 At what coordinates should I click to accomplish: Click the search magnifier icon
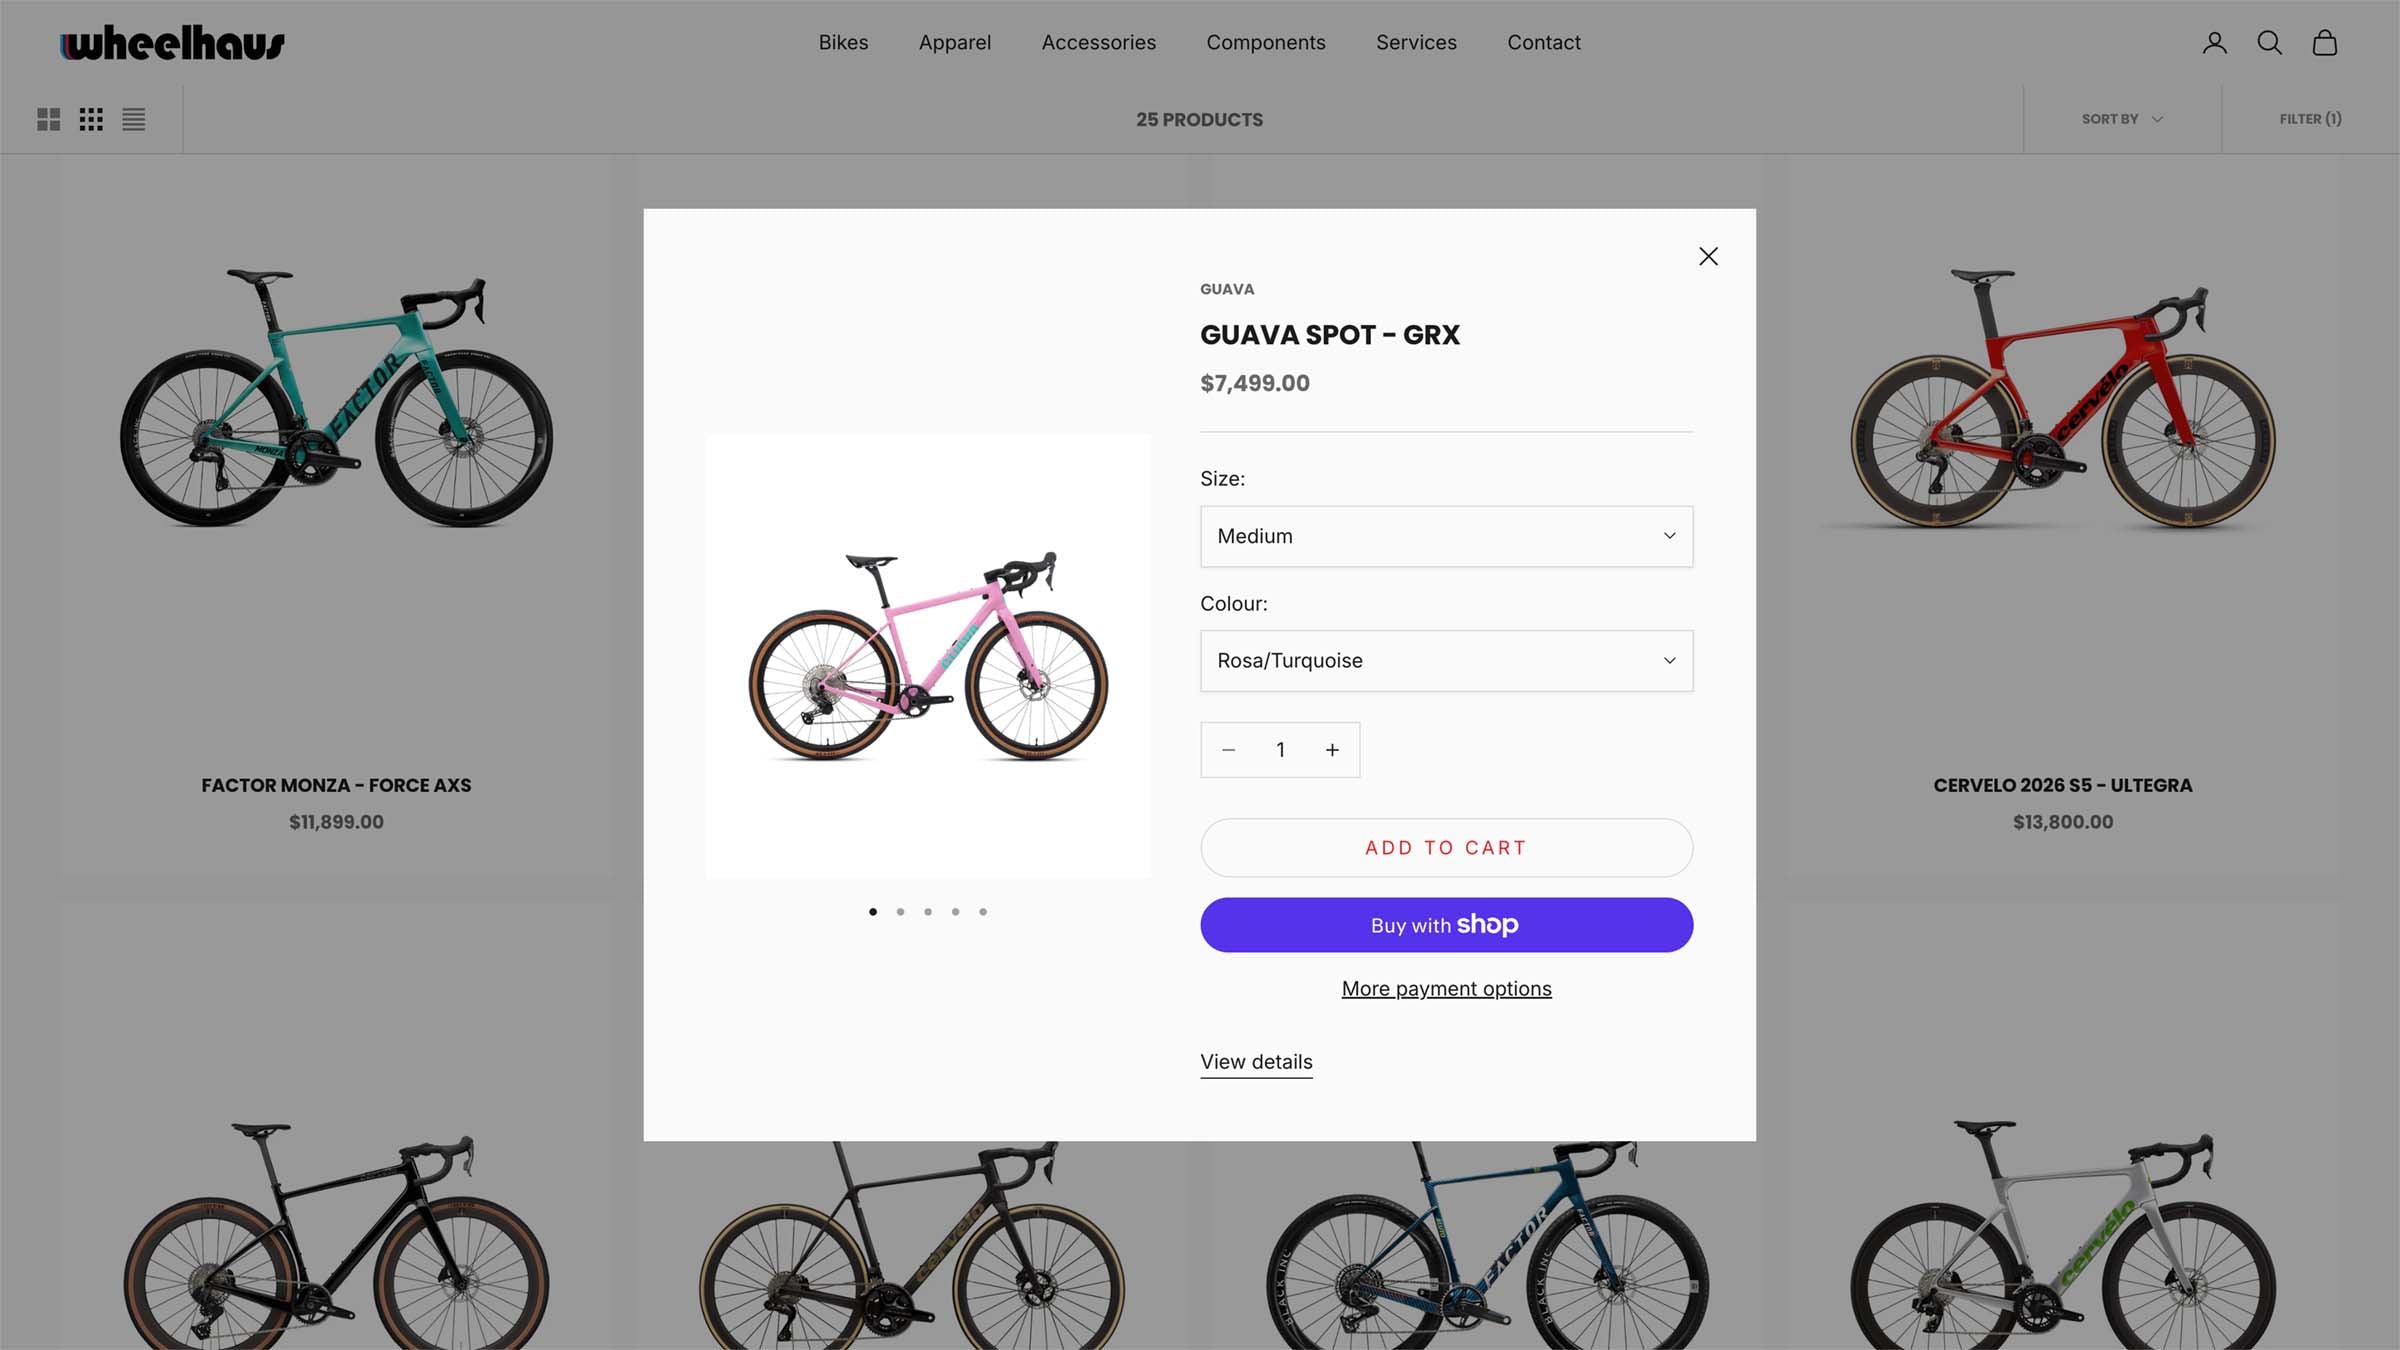pos(2269,43)
